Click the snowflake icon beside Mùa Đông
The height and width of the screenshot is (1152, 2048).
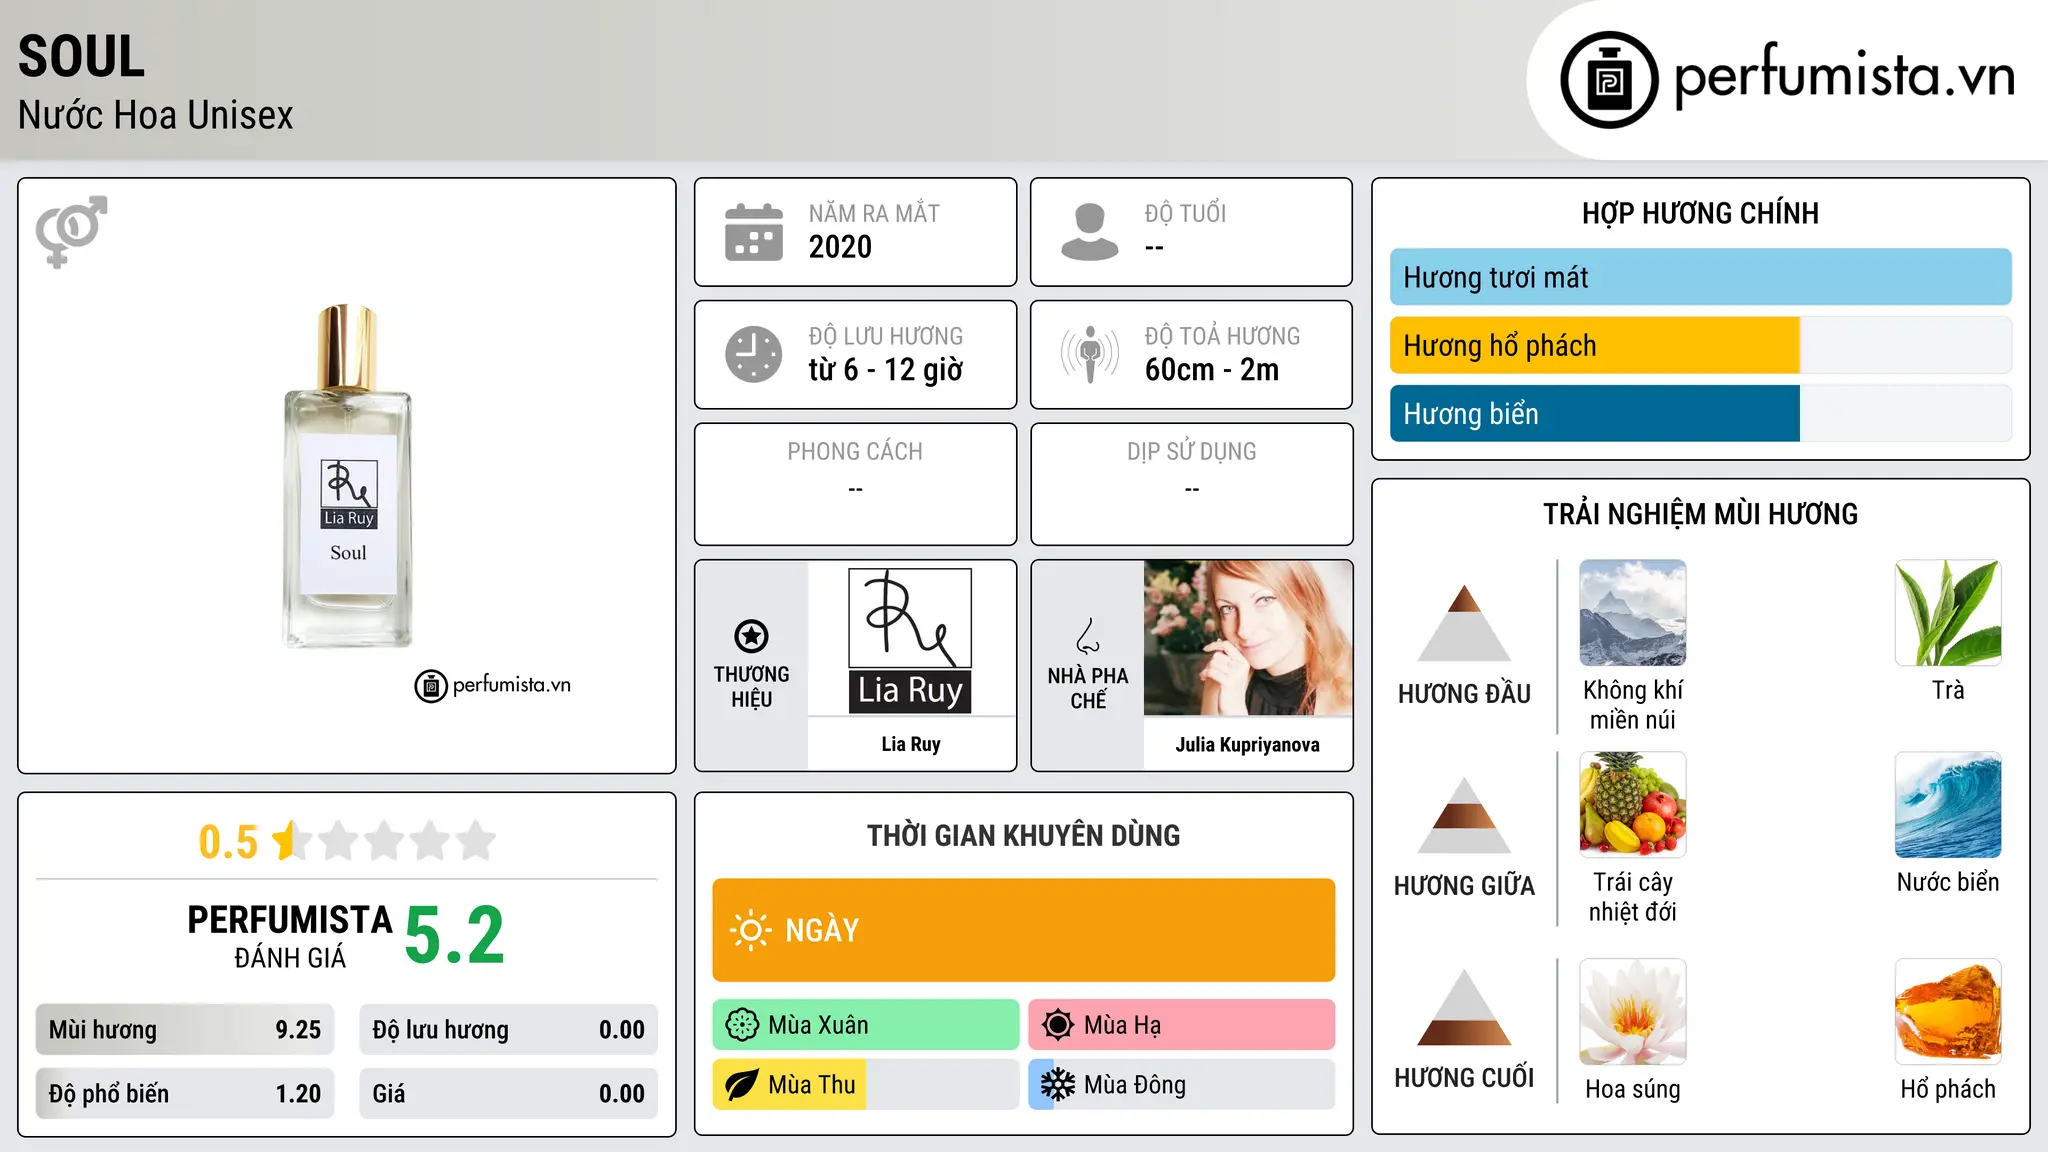point(1058,1085)
